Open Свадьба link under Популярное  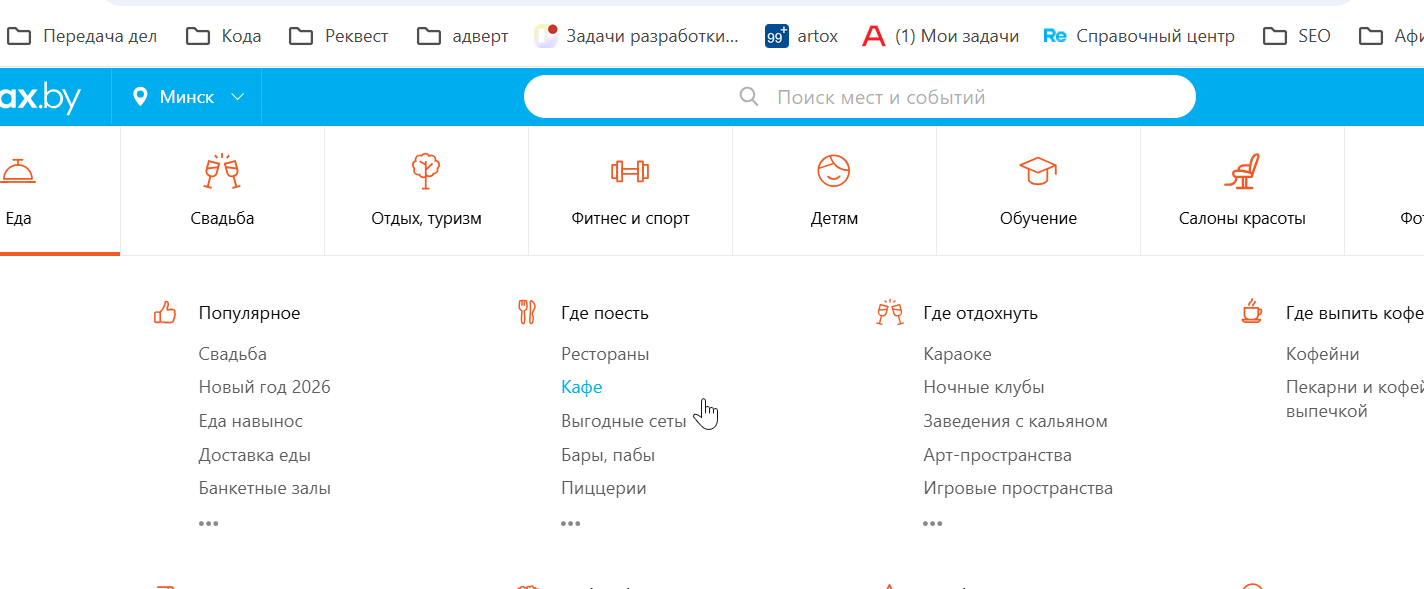233,354
